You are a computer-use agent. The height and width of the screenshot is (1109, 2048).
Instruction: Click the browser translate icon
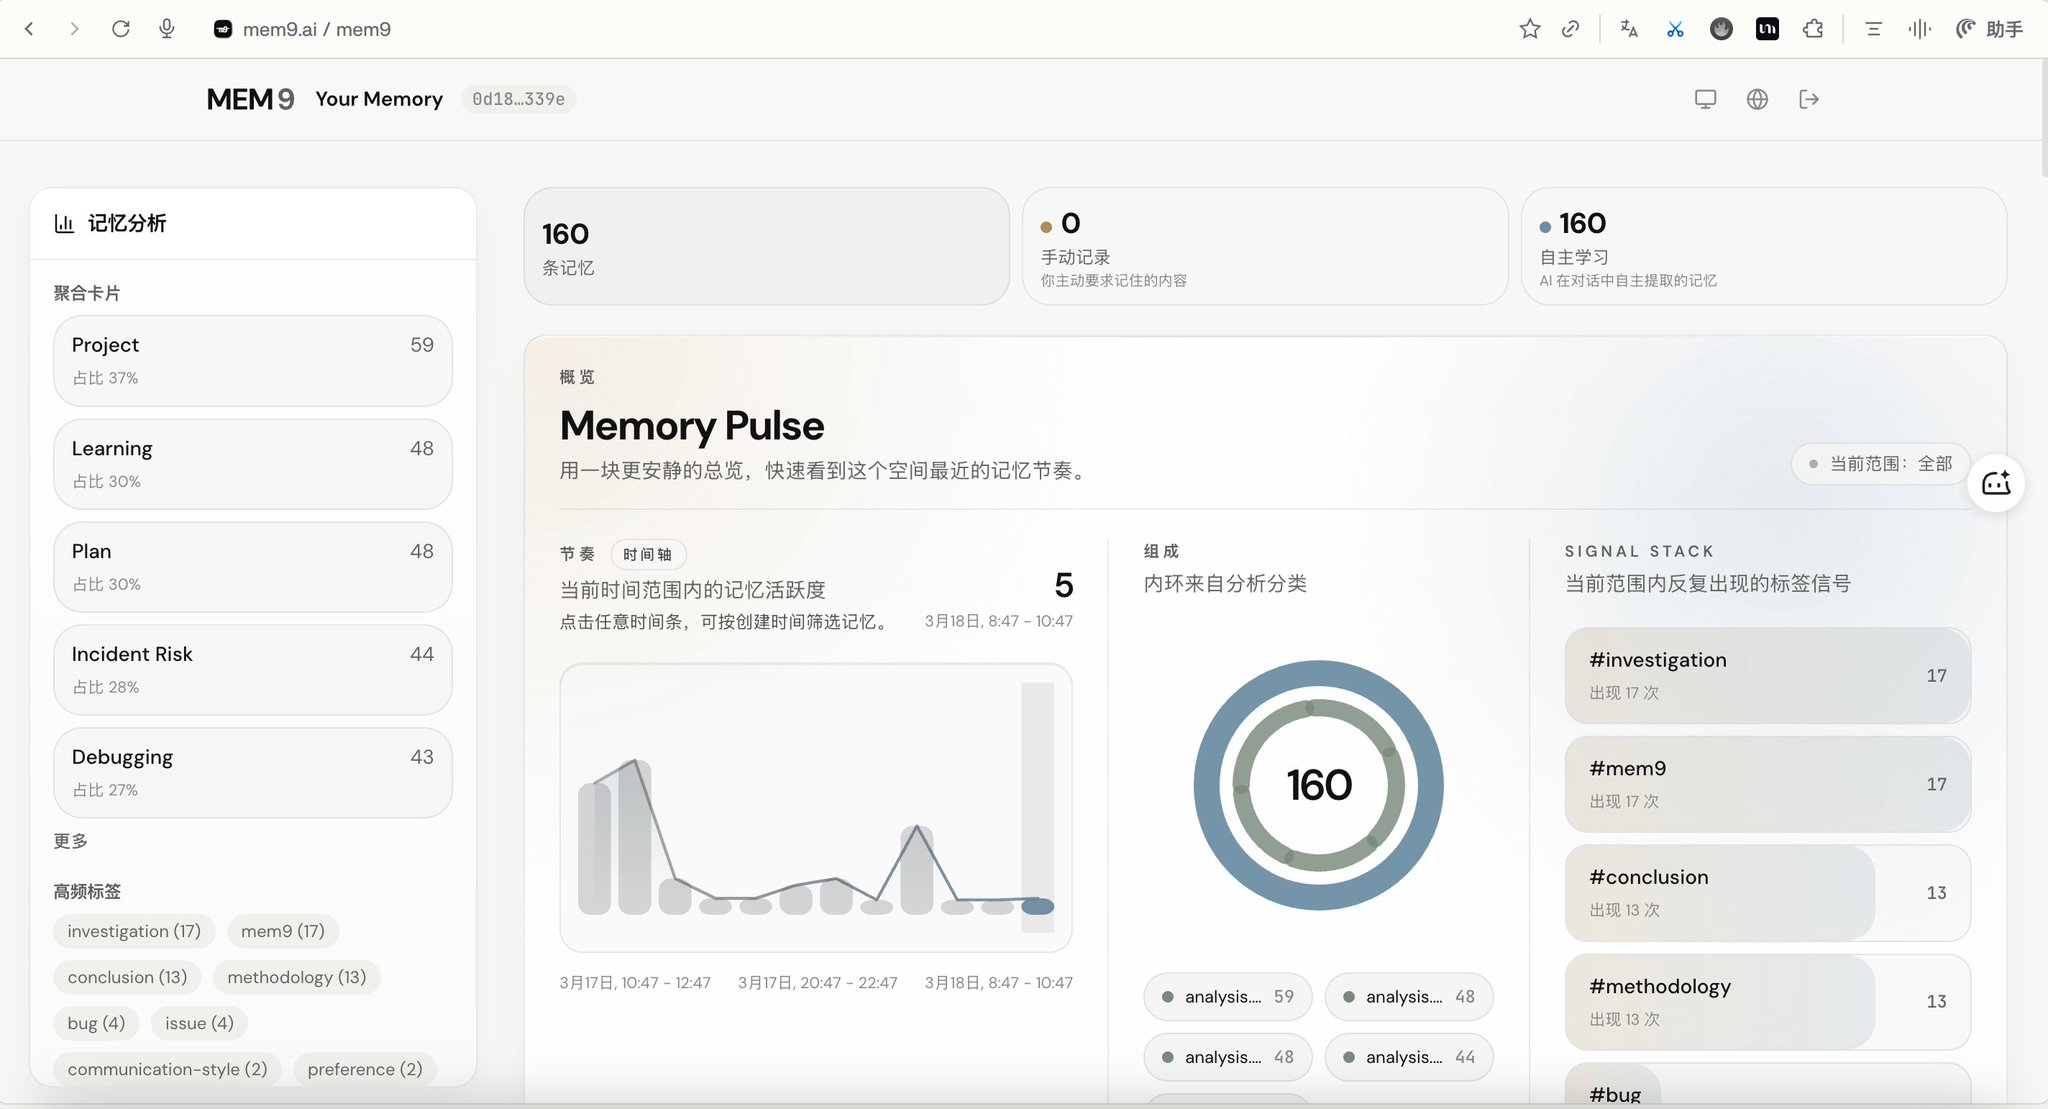point(1629,29)
